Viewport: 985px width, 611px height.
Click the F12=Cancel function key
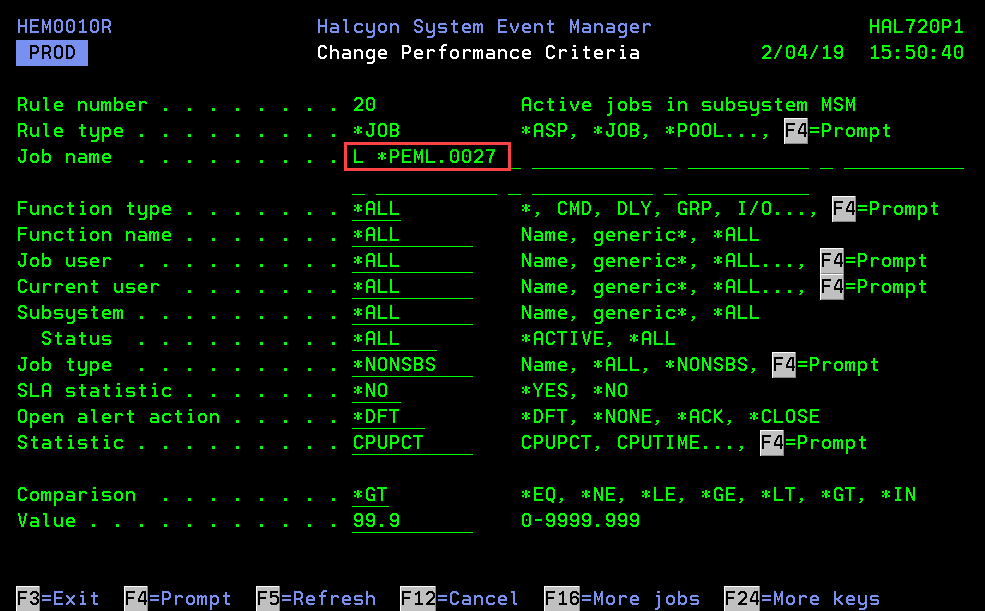click(459, 598)
